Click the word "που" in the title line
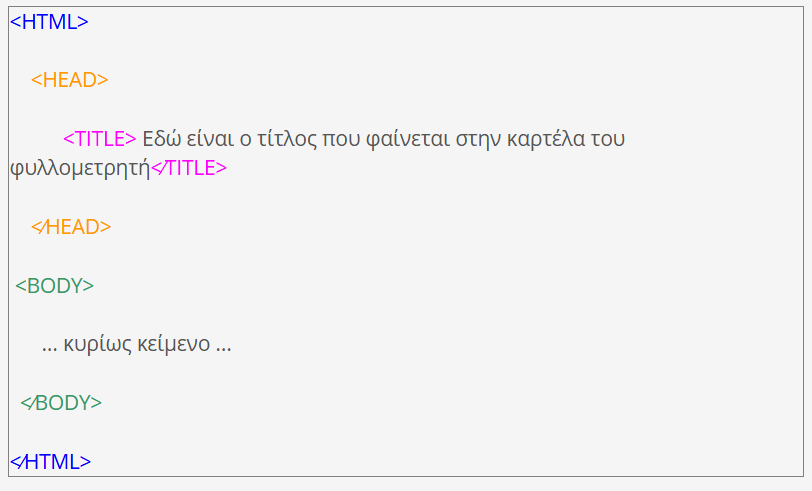Viewport: 812px width, 491px height. (341, 140)
